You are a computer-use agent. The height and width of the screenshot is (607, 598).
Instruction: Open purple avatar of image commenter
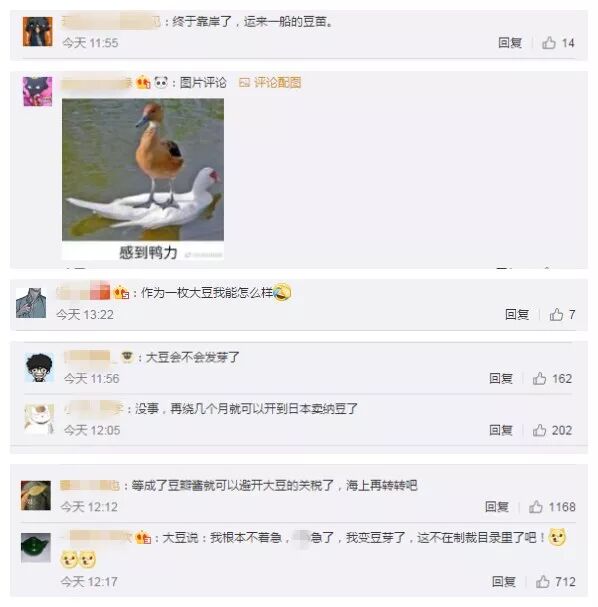tap(38, 91)
